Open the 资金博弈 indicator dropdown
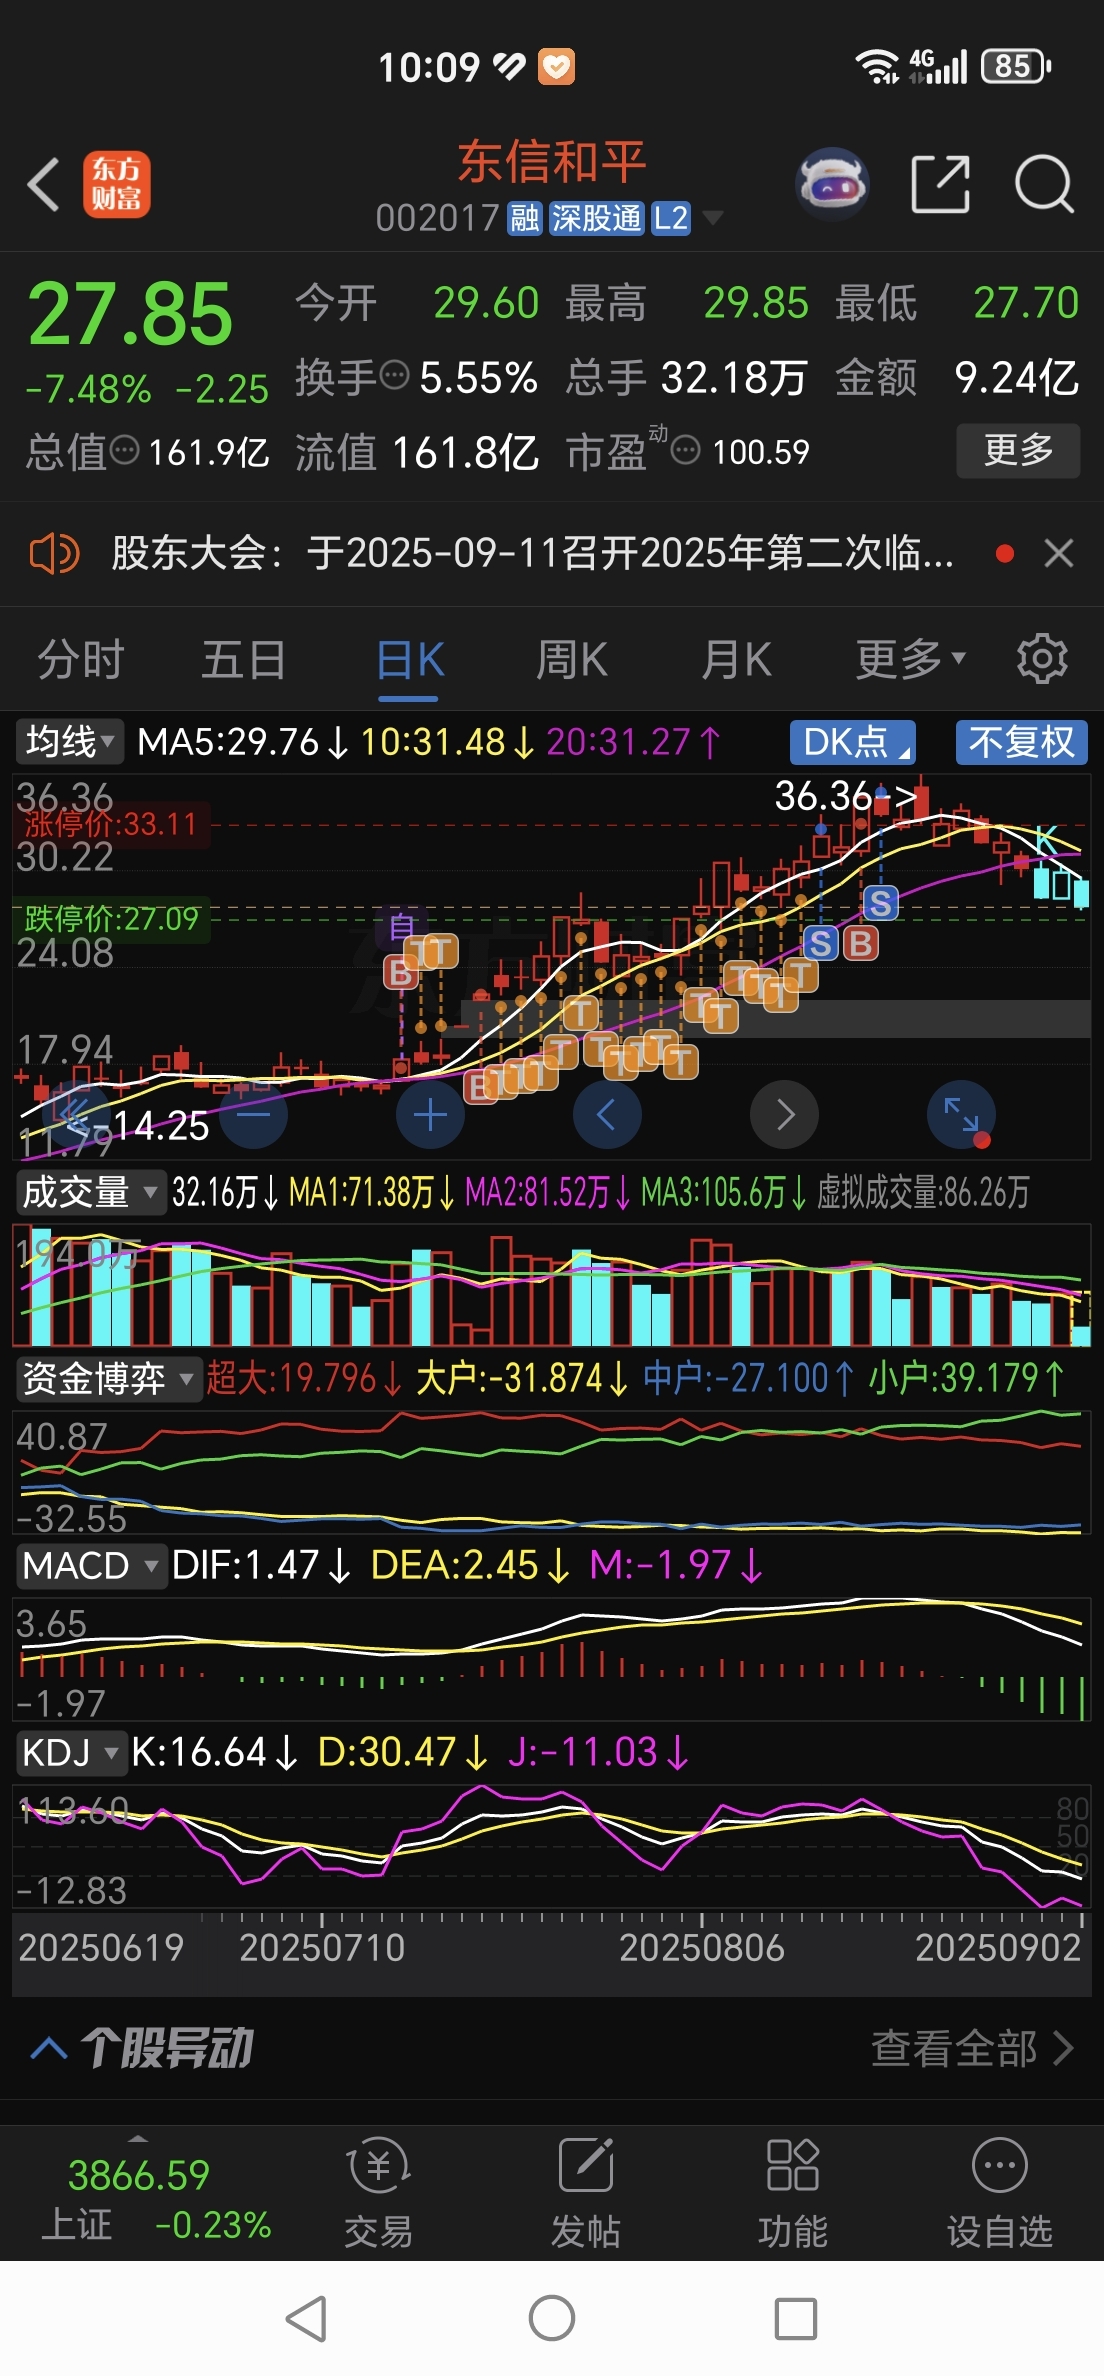Viewport: 1104px width, 2376px height. point(108,1379)
